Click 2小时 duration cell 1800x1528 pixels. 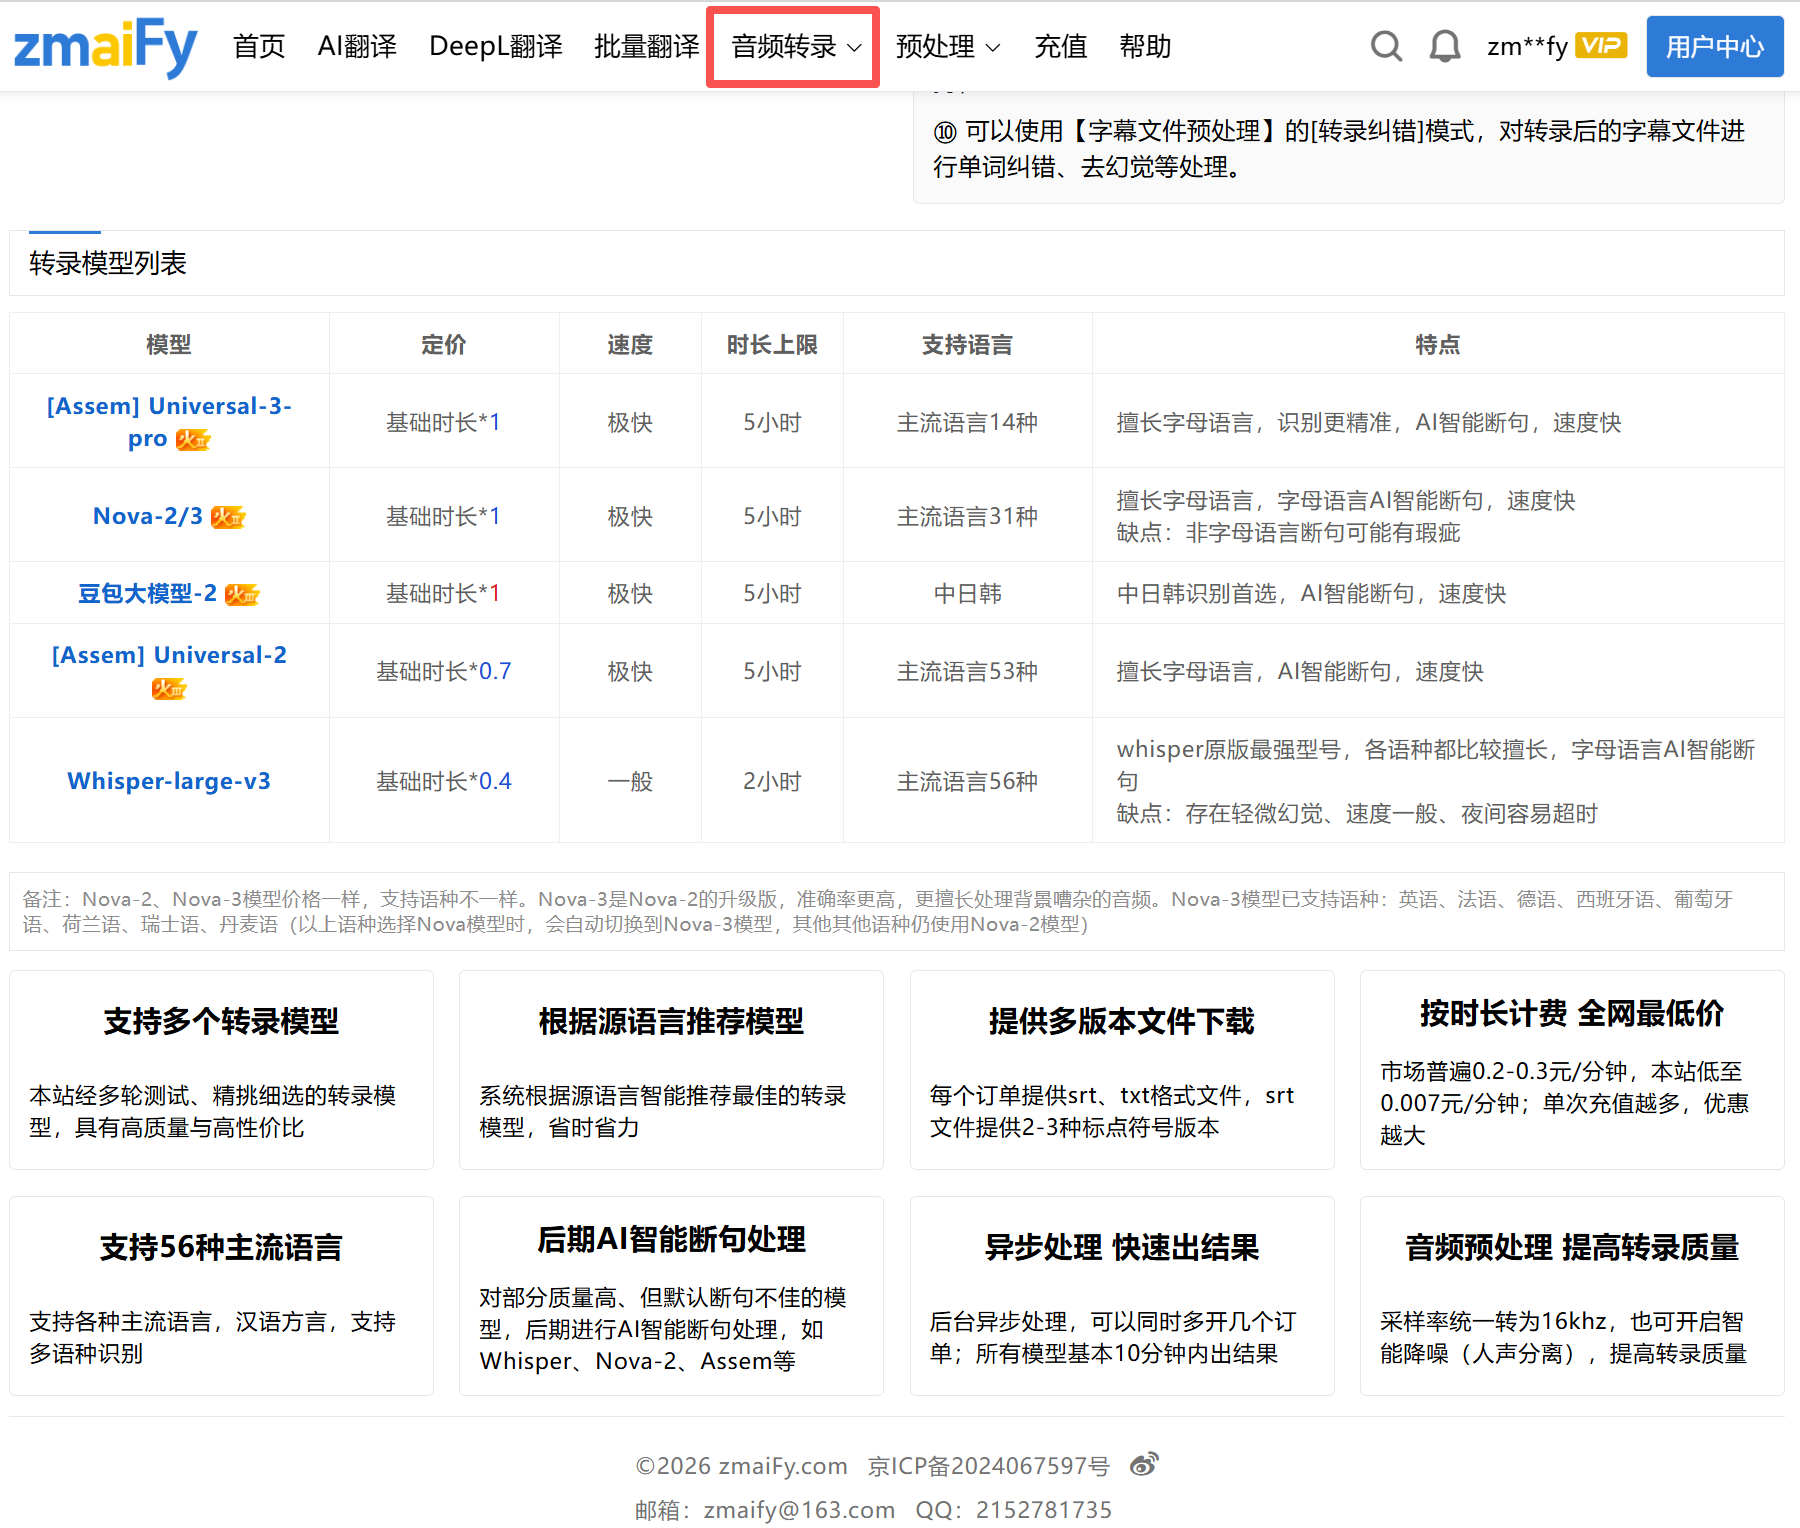click(x=772, y=781)
